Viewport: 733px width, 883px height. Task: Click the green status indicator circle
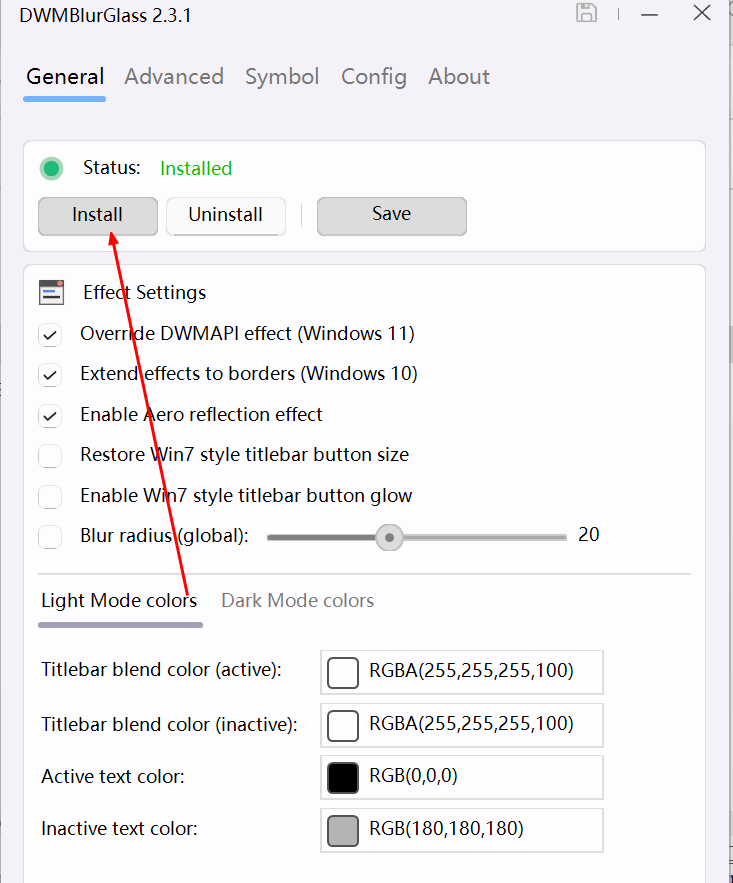52,168
